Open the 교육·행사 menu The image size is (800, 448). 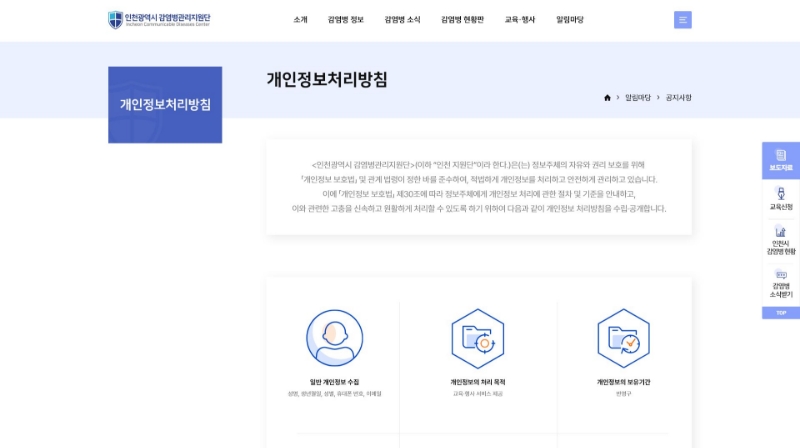(520, 20)
